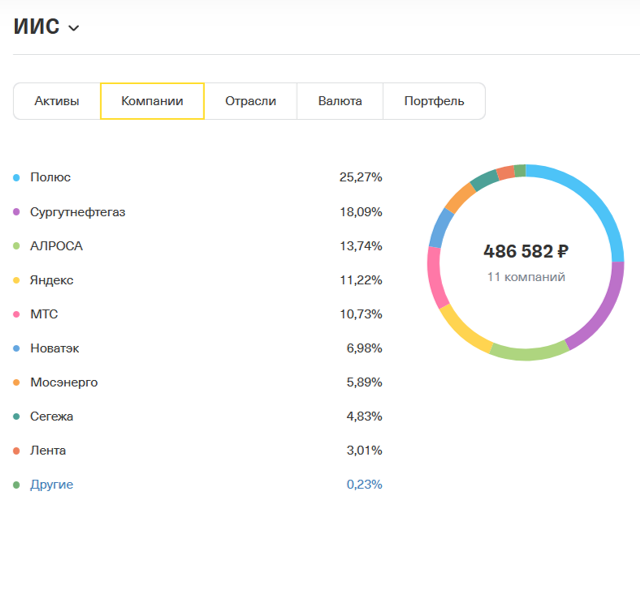Click the Лента company name

48,450
